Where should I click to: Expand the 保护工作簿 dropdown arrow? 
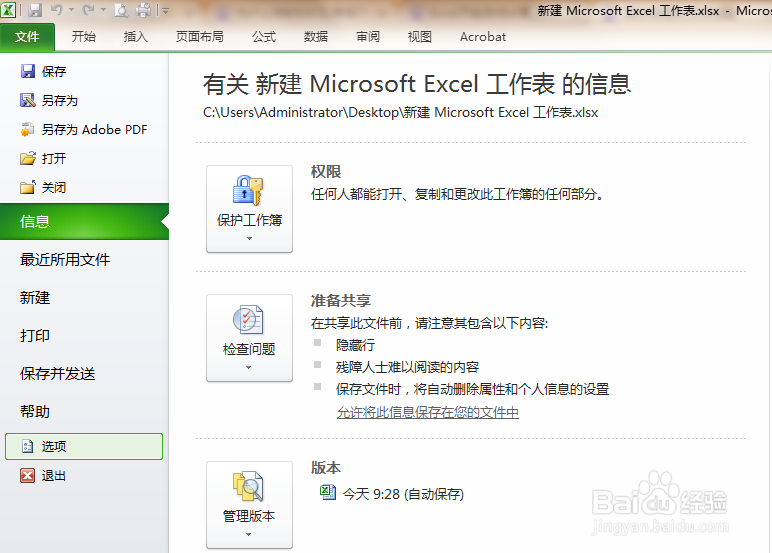tap(249, 239)
